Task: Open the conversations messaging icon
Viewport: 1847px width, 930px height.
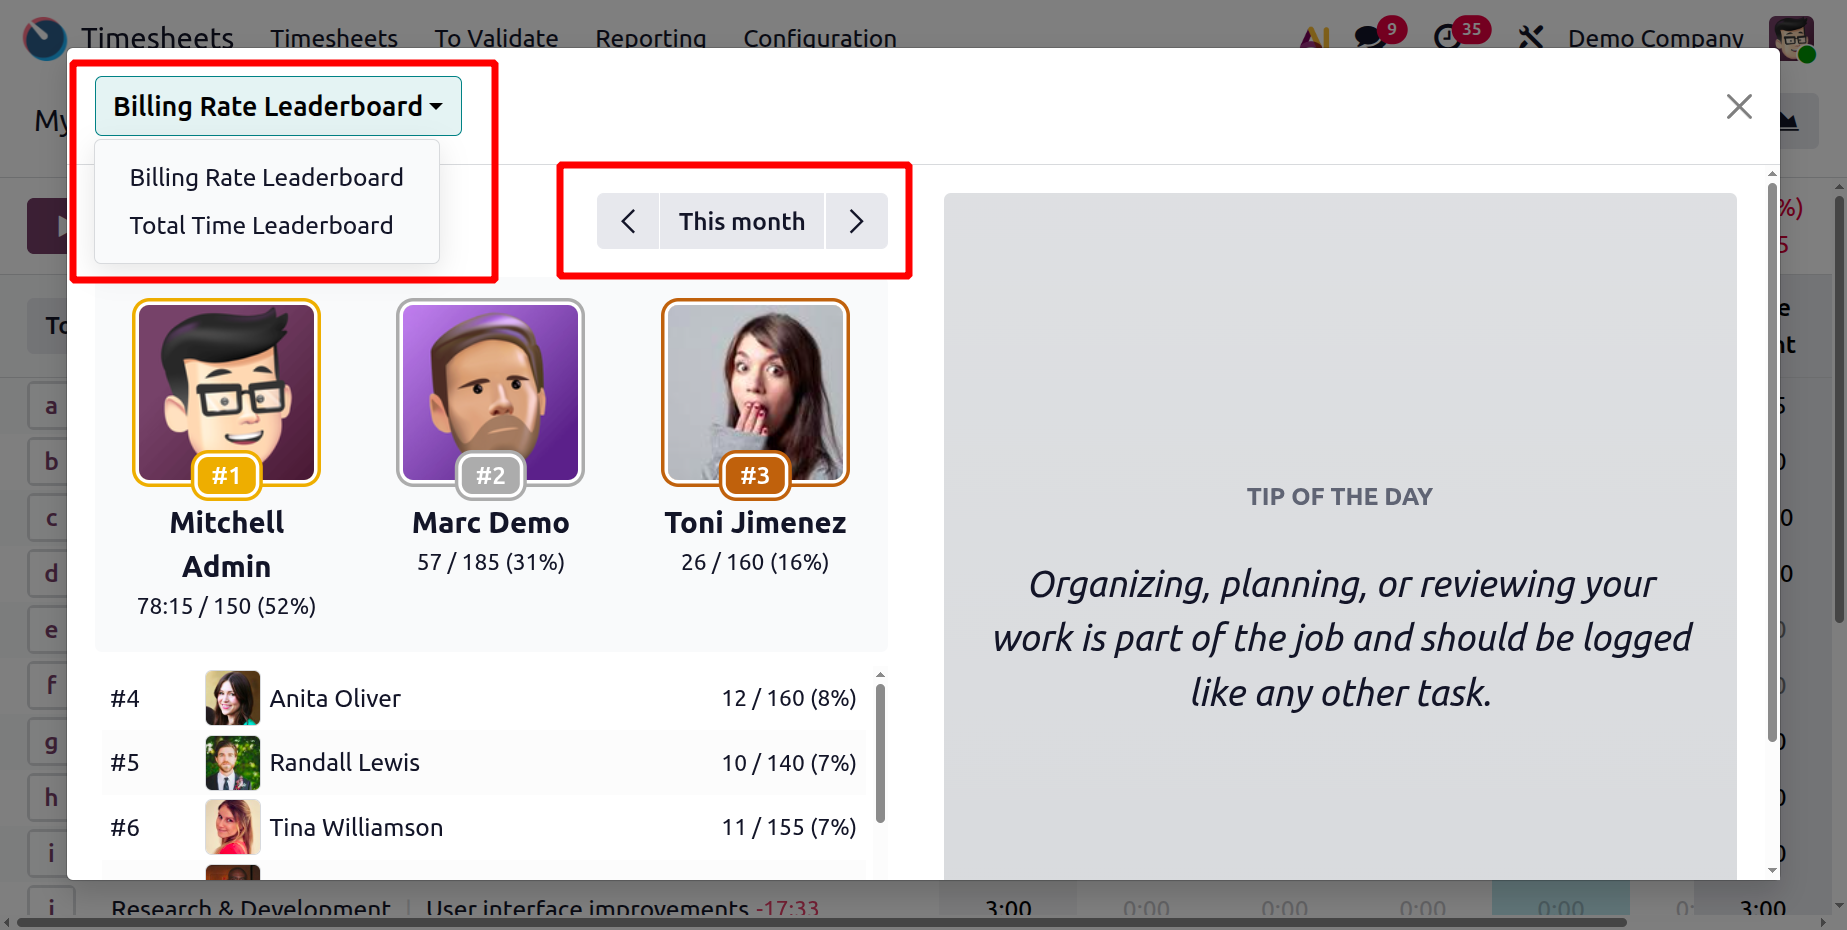Action: click(1369, 37)
